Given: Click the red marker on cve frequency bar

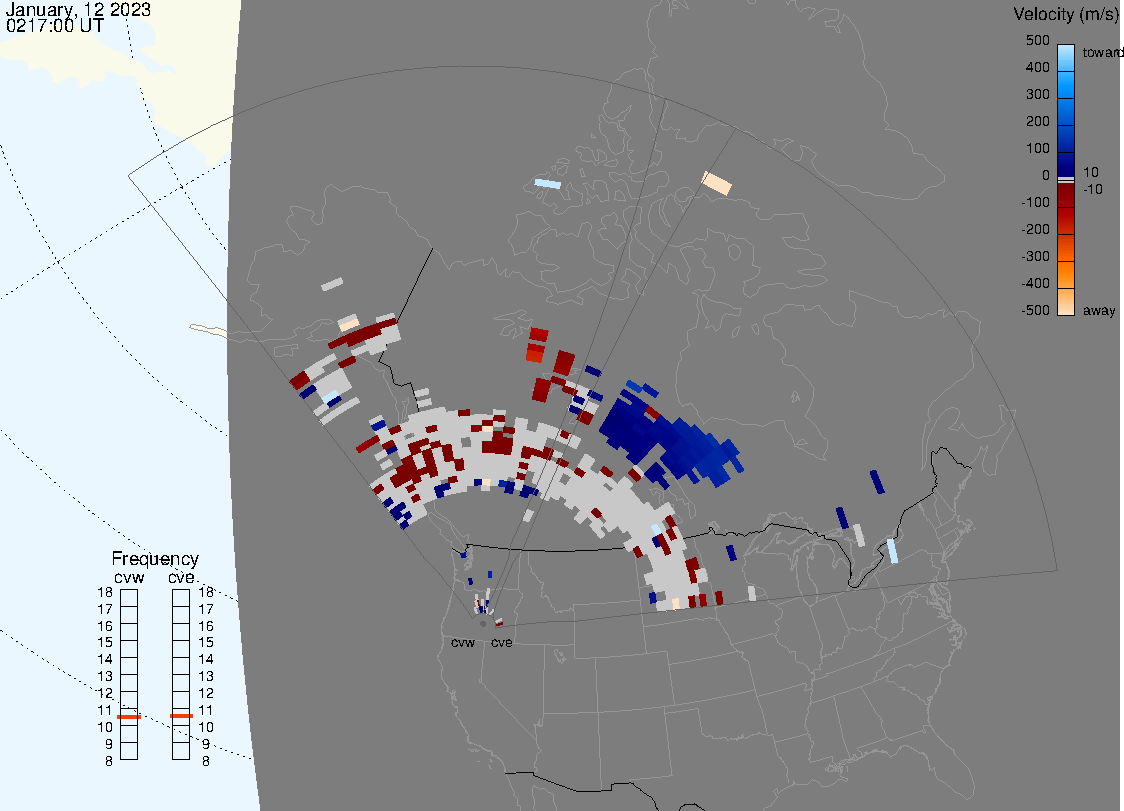Looking at the screenshot, I should tap(181, 716).
